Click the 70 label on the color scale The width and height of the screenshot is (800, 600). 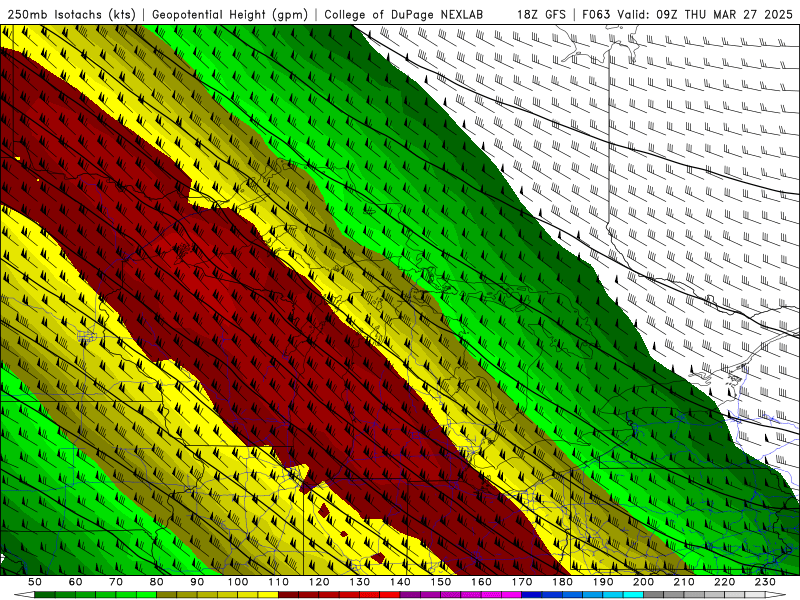click(116, 582)
